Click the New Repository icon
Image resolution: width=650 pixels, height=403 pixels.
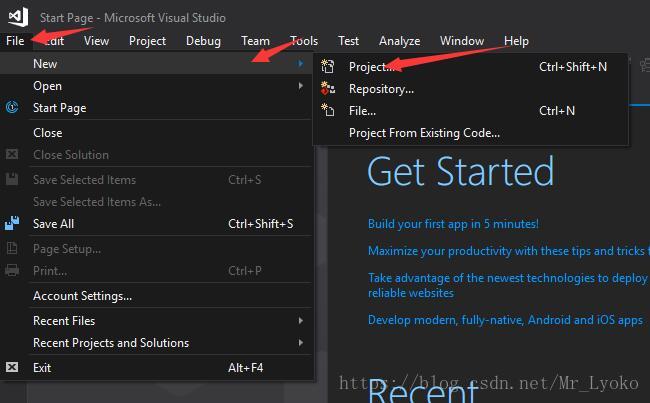[x=327, y=88]
